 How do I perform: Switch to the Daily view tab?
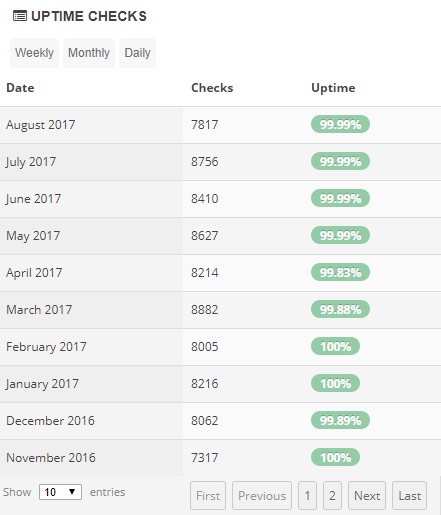137,53
